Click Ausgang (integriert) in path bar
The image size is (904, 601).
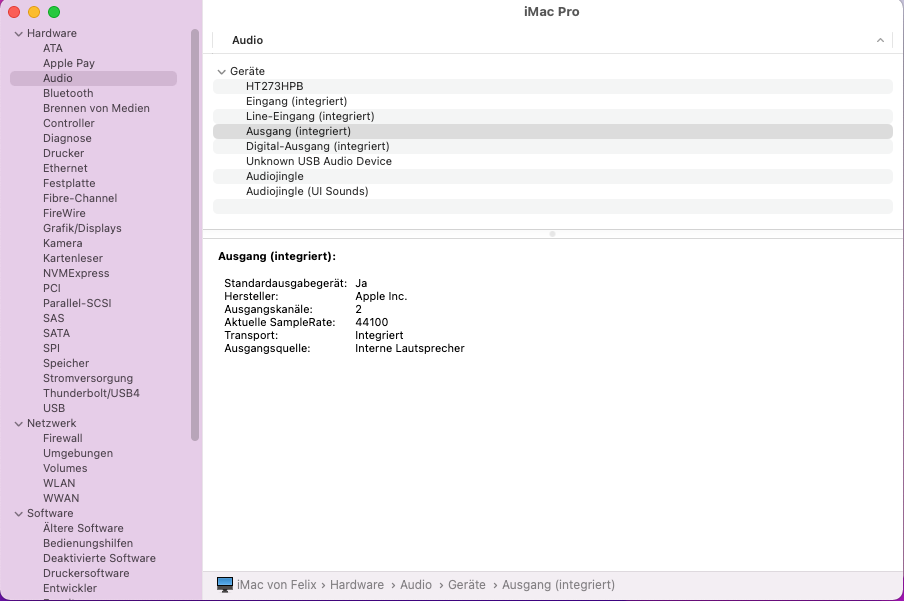click(558, 584)
